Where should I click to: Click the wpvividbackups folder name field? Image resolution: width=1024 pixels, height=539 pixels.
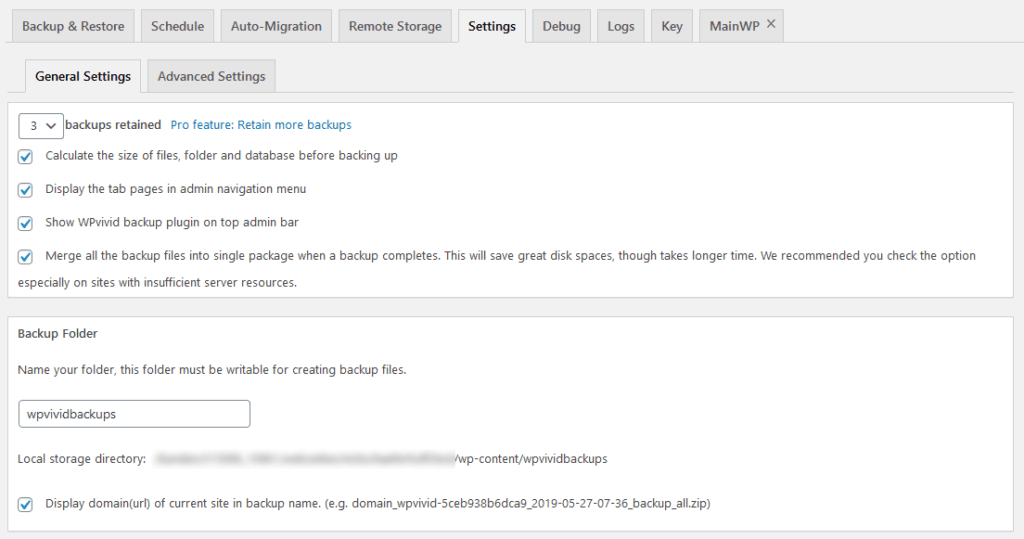click(134, 414)
